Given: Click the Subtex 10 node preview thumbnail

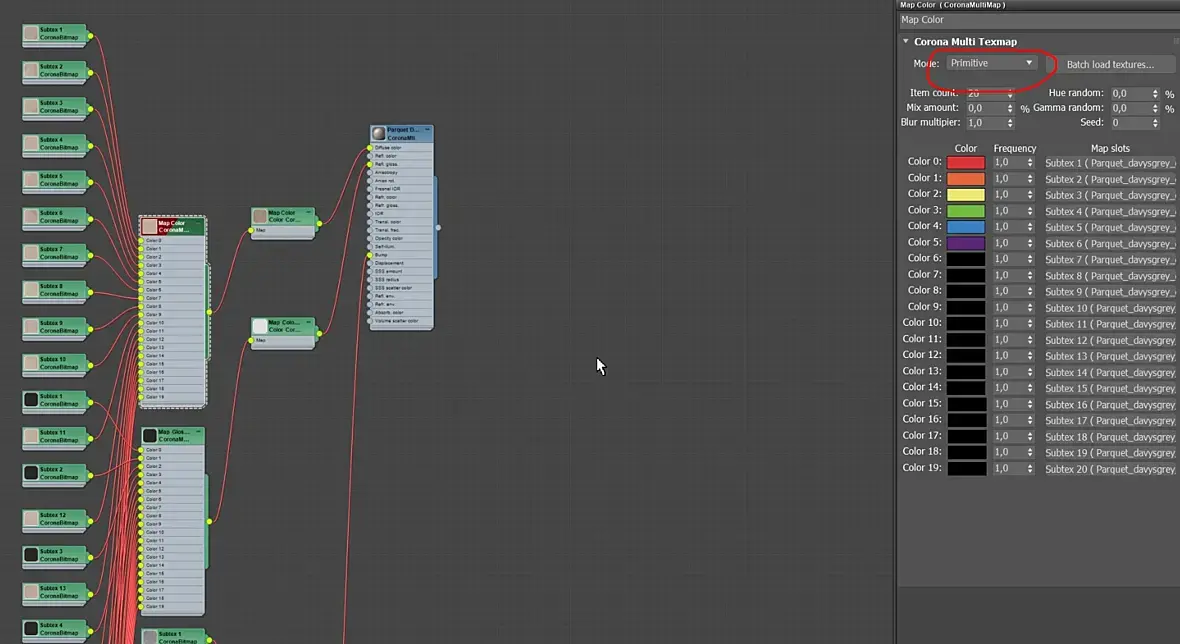Looking at the screenshot, I should click(x=31, y=363).
